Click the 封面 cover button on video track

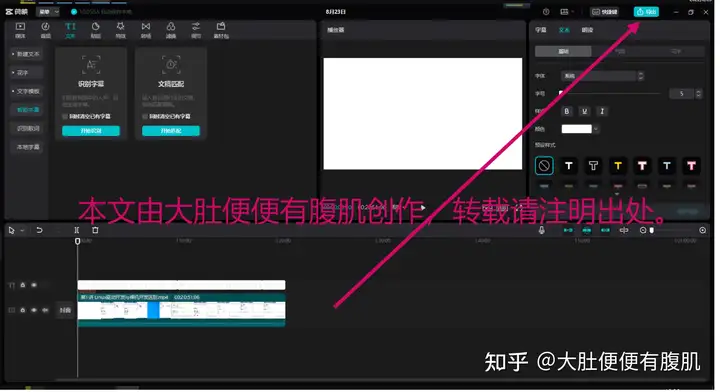[65, 310]
